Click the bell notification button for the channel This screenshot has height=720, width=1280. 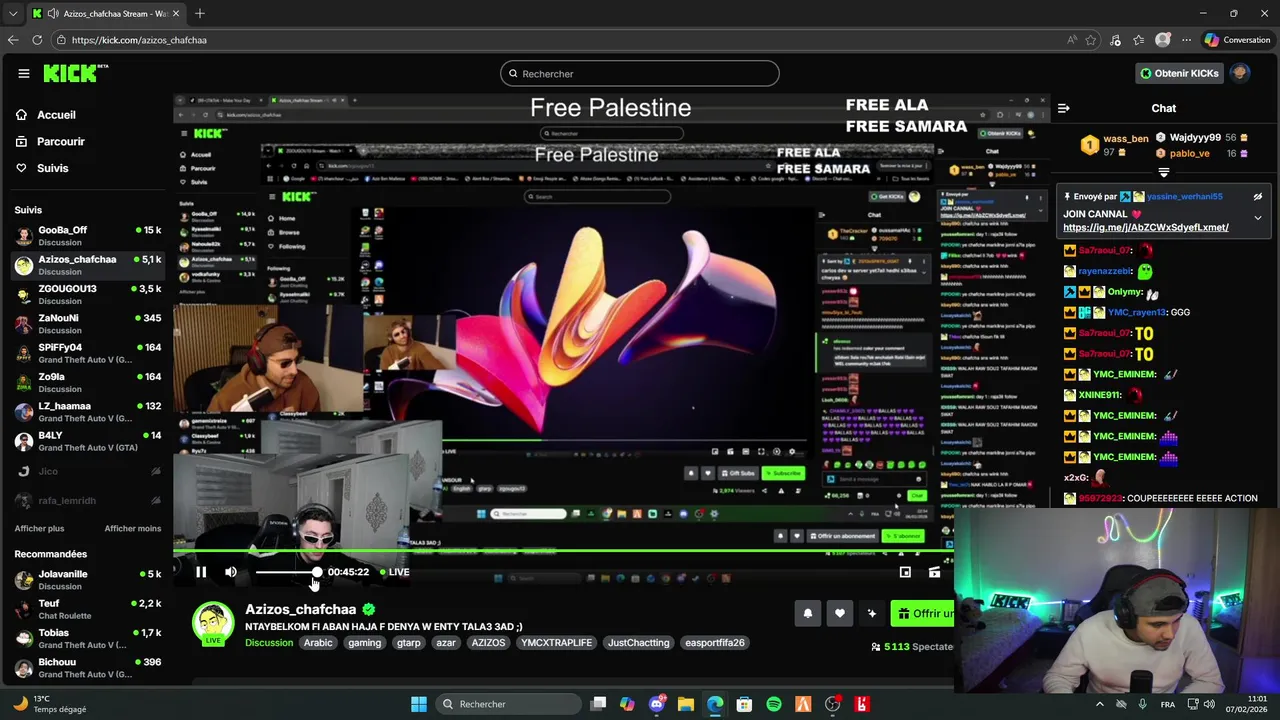808,614
